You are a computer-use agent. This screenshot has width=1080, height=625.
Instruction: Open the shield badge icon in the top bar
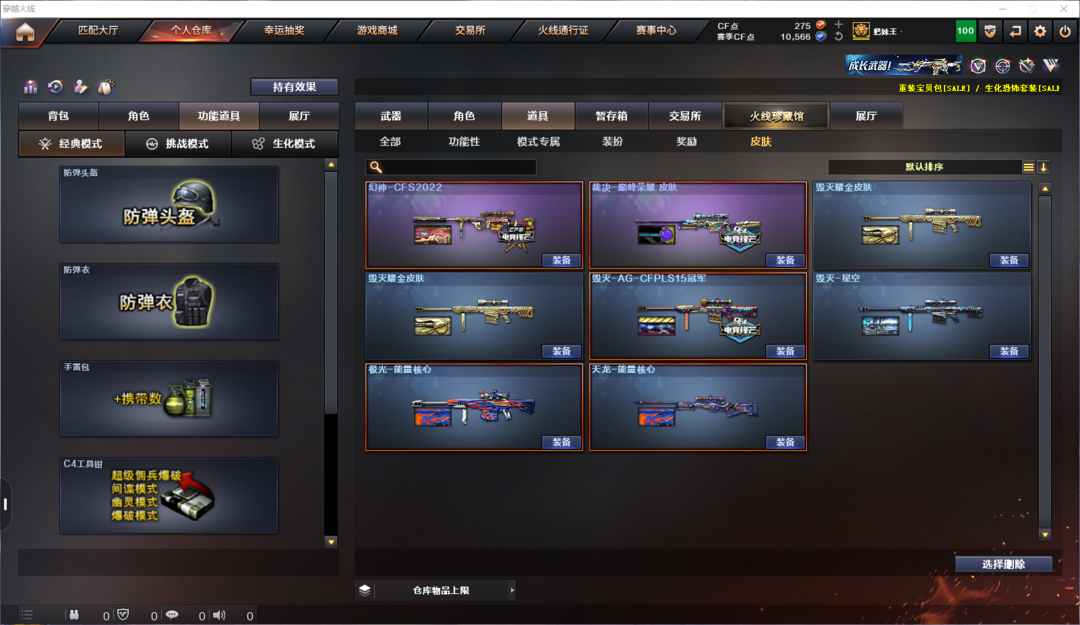tap(990, 30)
